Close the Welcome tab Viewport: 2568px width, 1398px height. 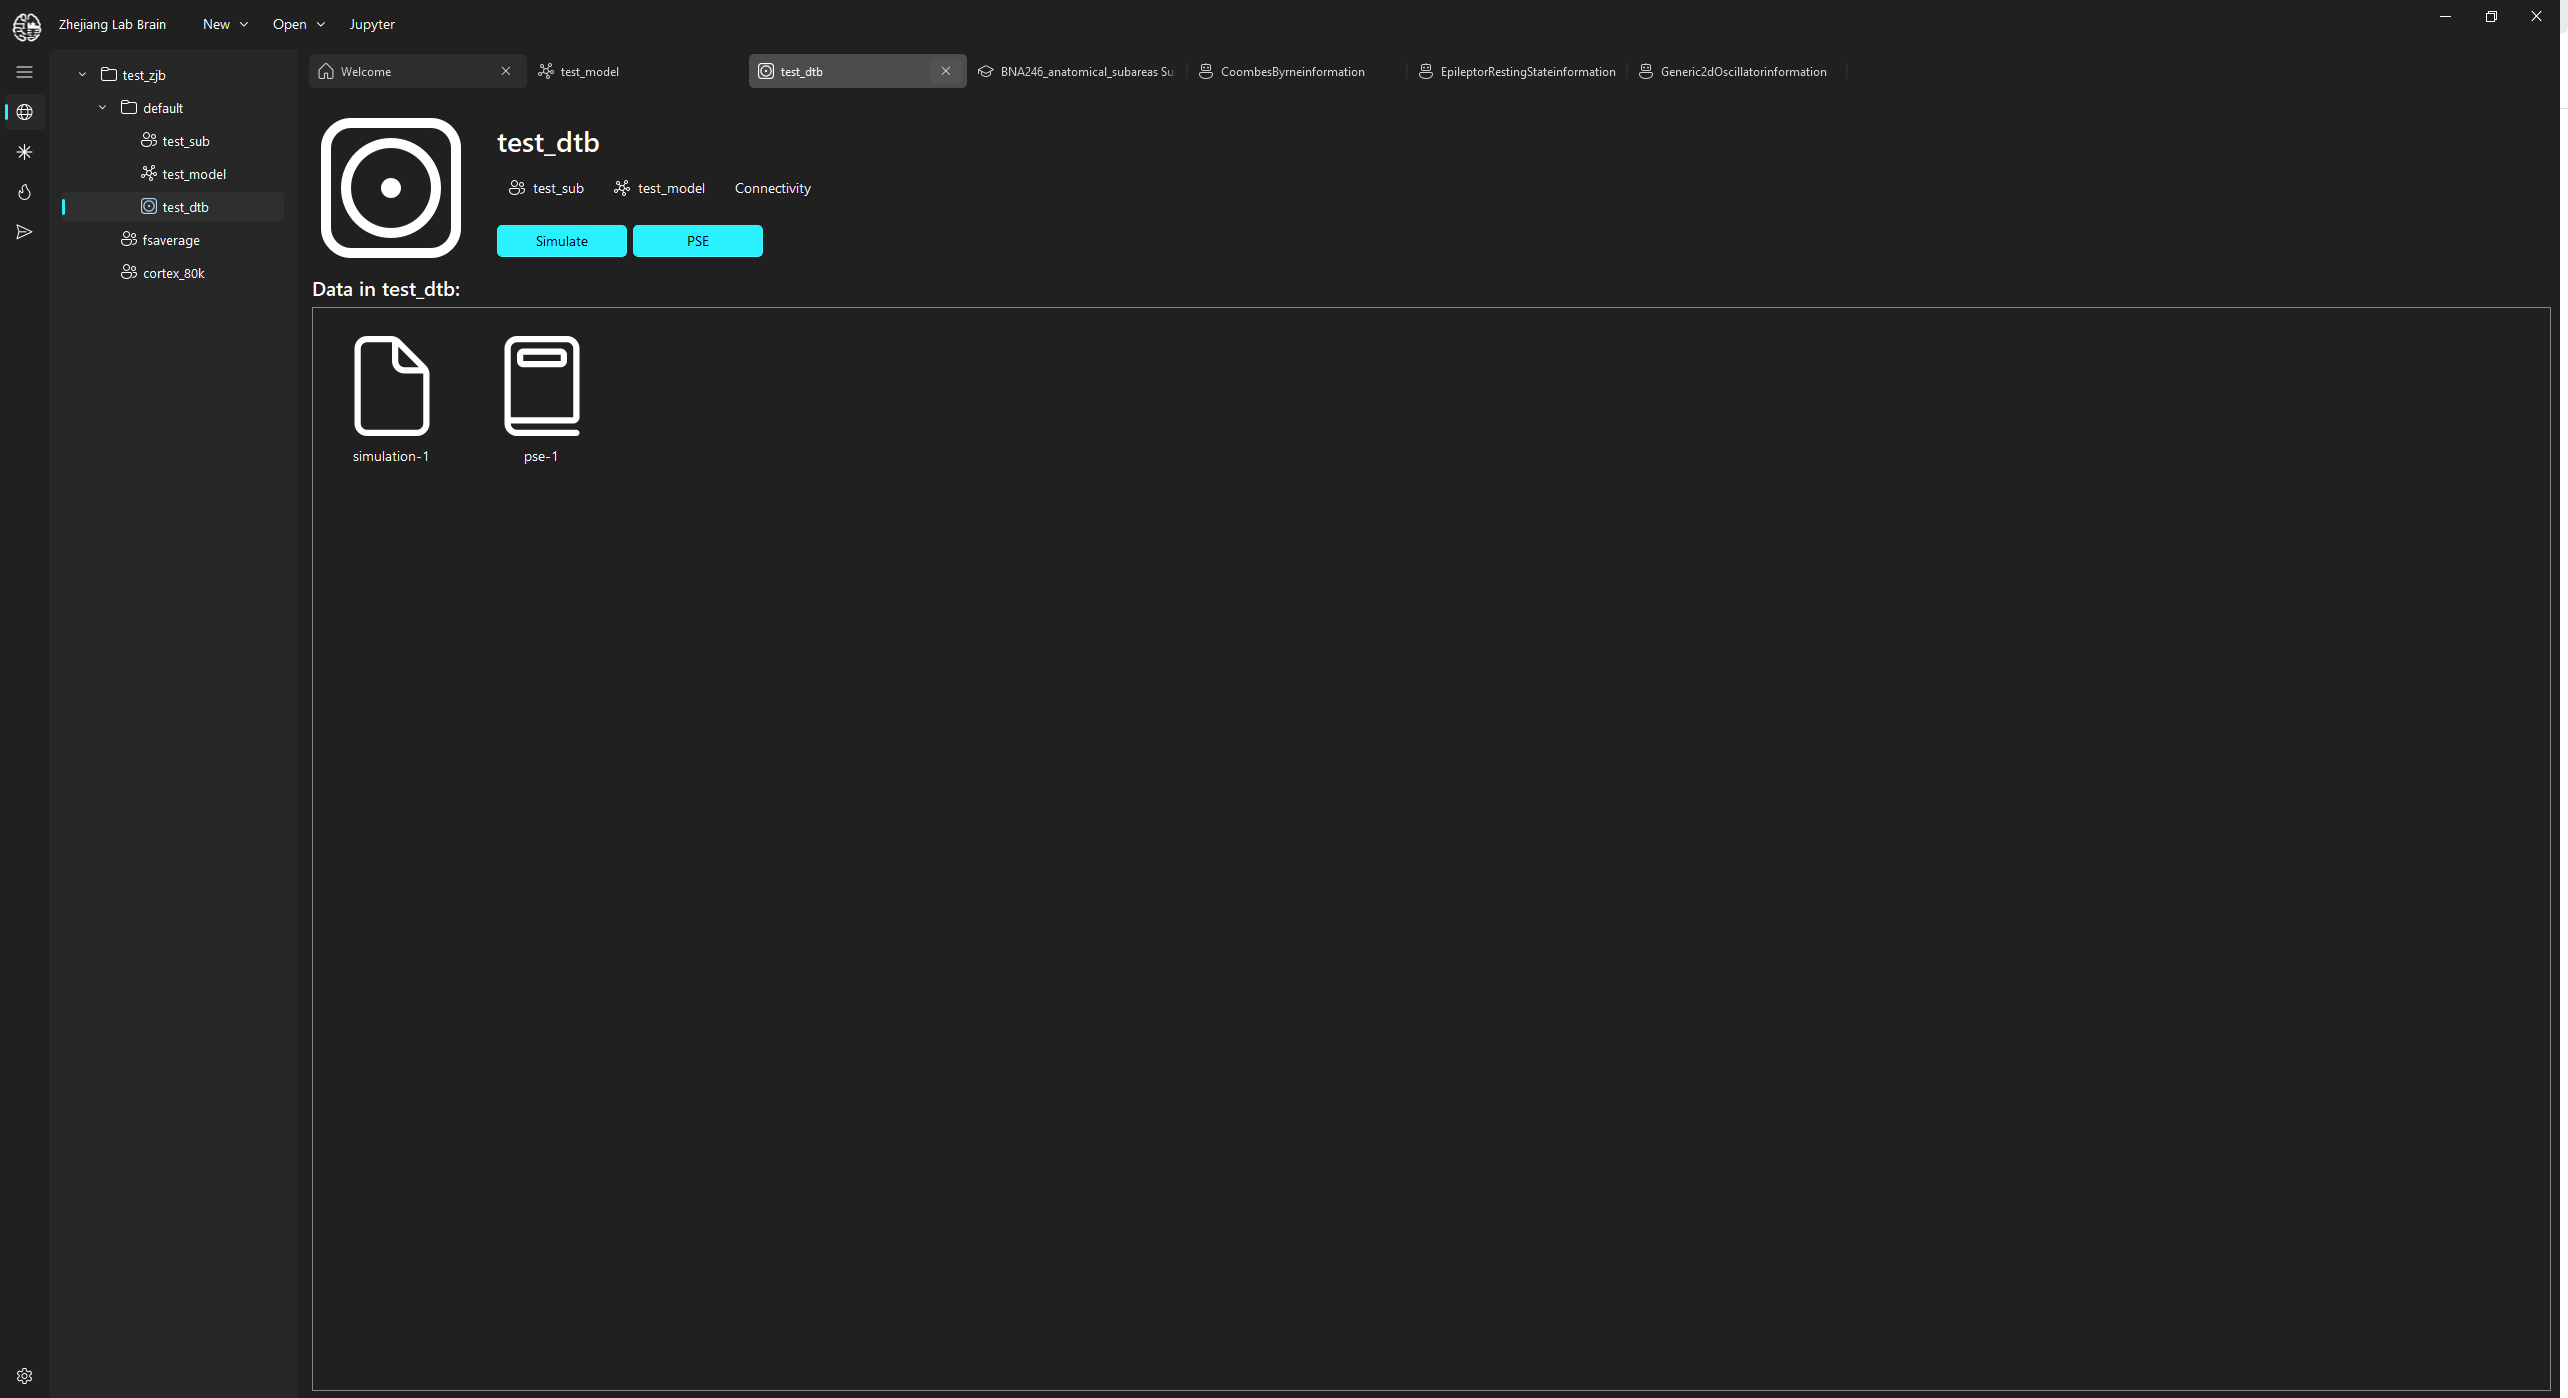tap(506, 71)
